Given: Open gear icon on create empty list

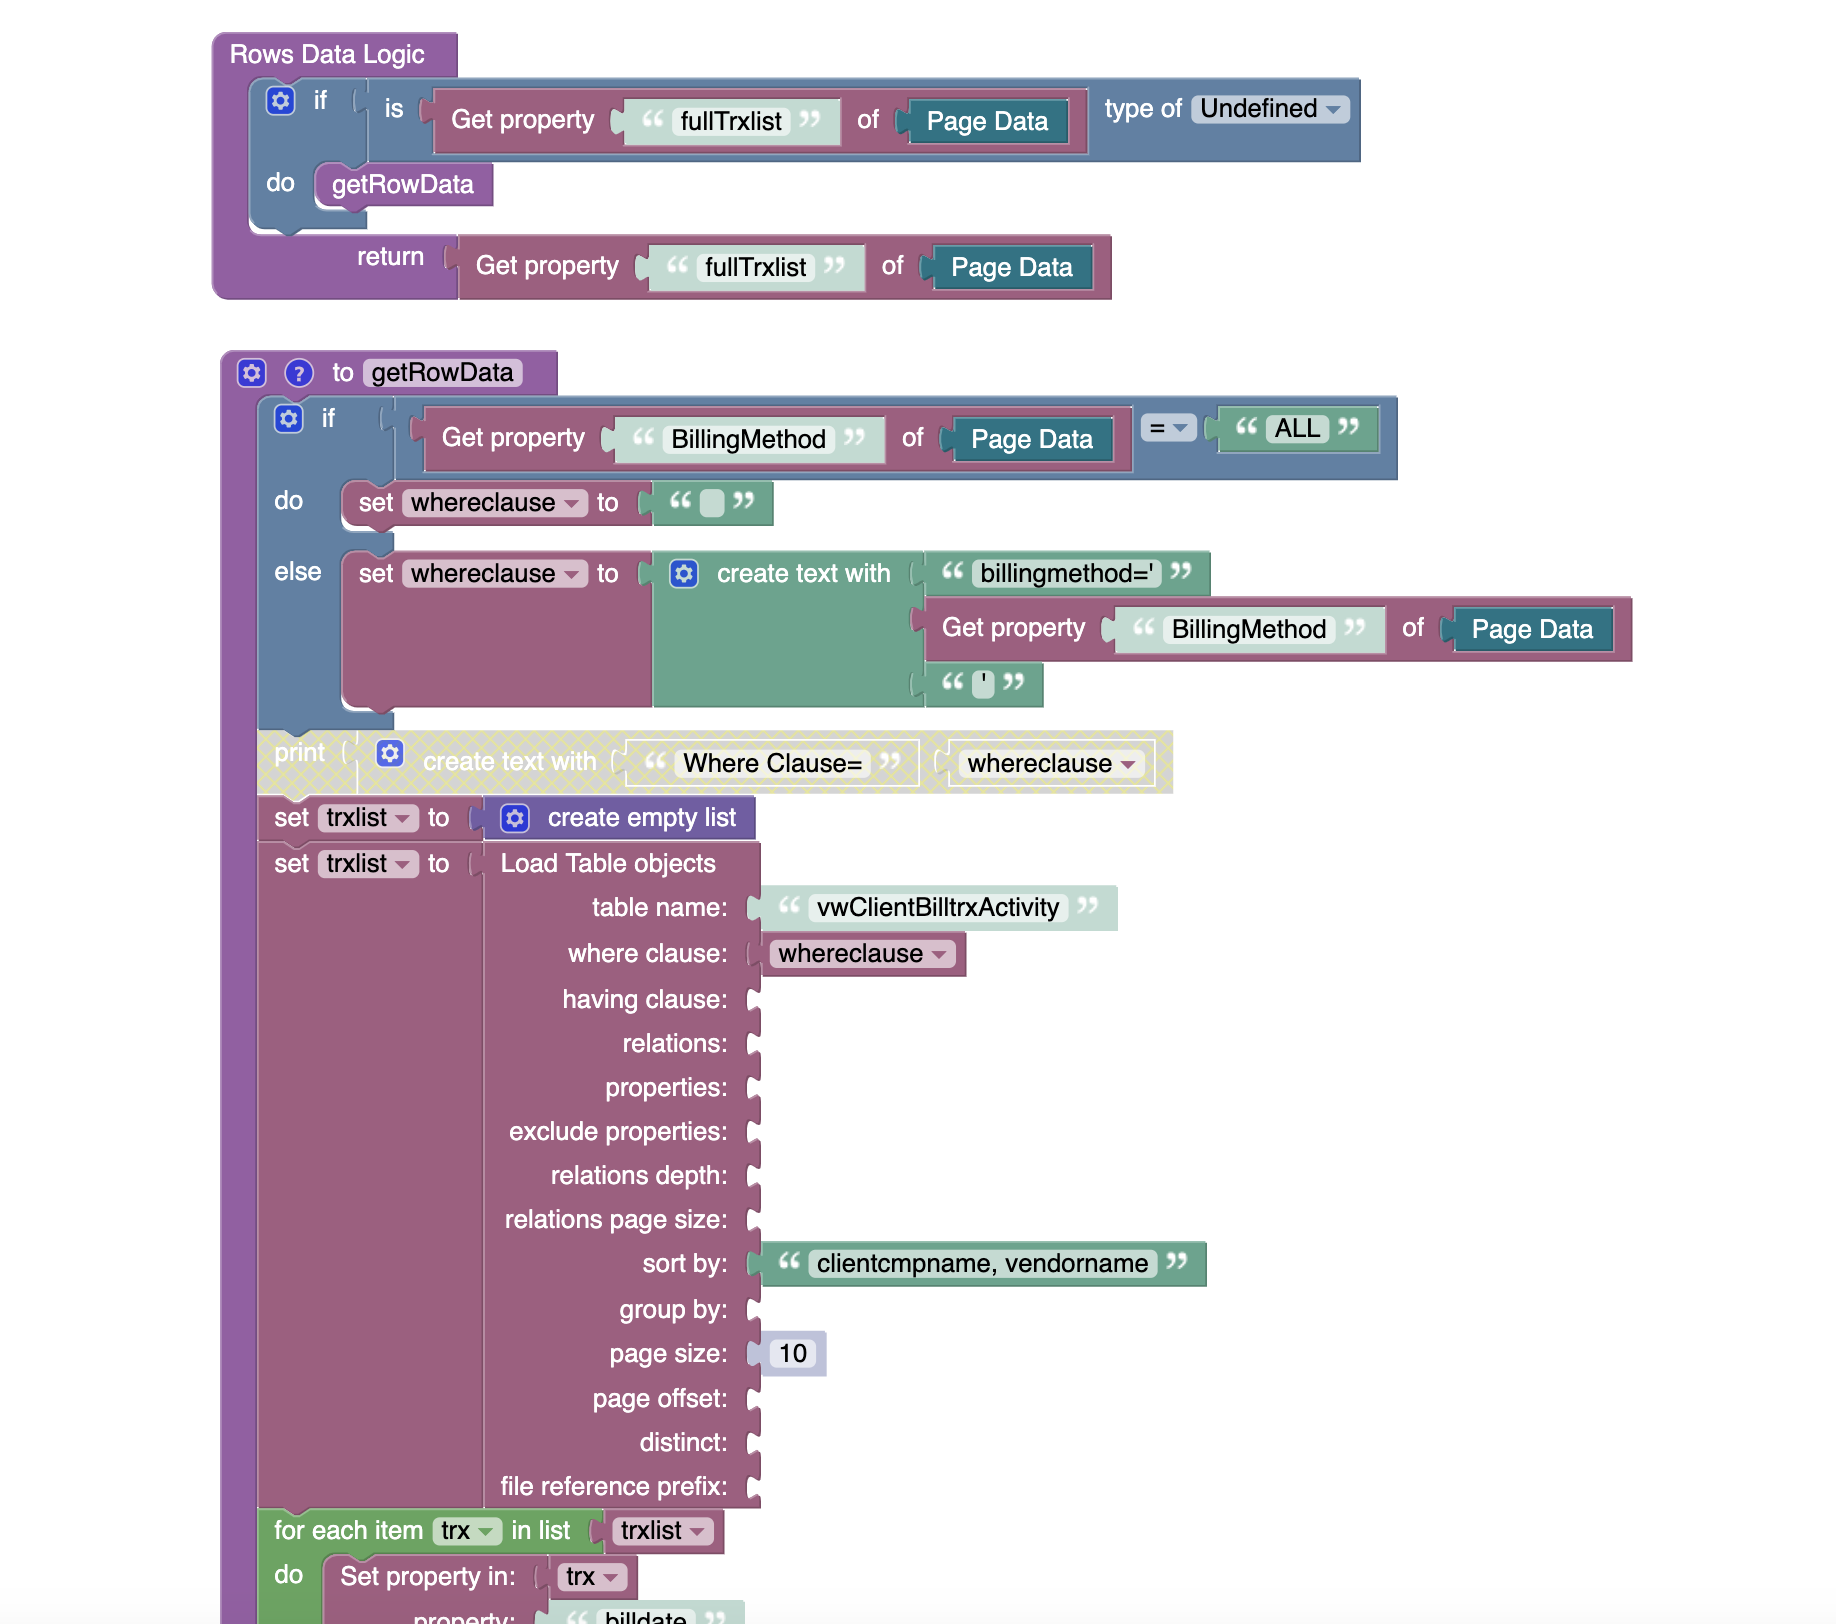Looking at the screenshot, I should [515, 819].
